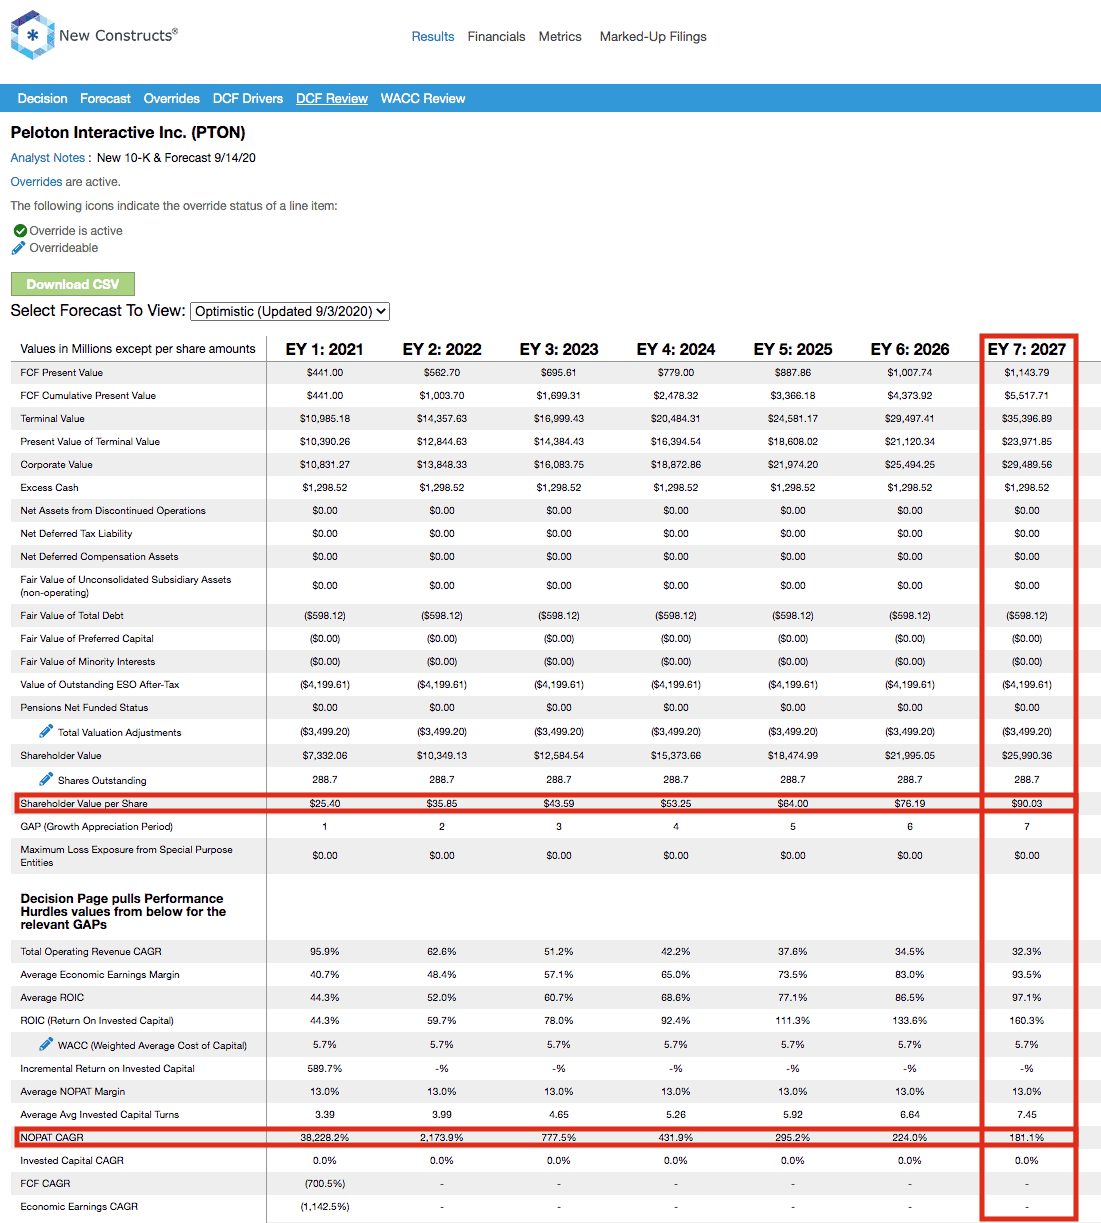The image size is (1101, 1223).
Task: Click the Shares Outstanding label
Action: click(x=102, y=781)
